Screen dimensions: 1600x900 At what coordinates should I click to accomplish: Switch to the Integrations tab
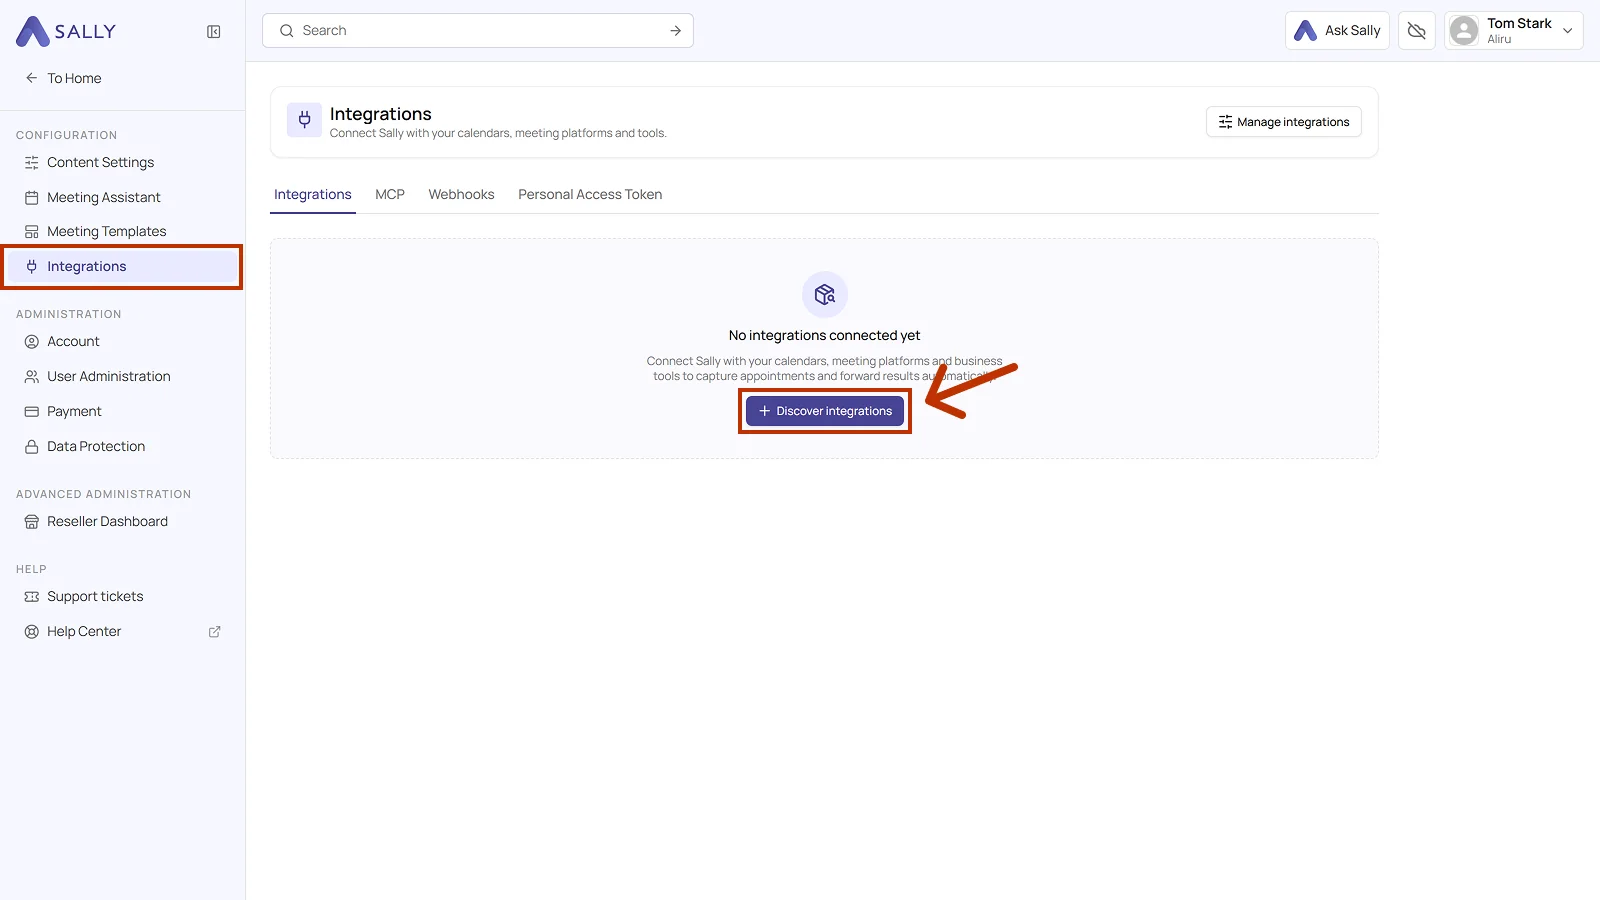click(x=313, y=194)
